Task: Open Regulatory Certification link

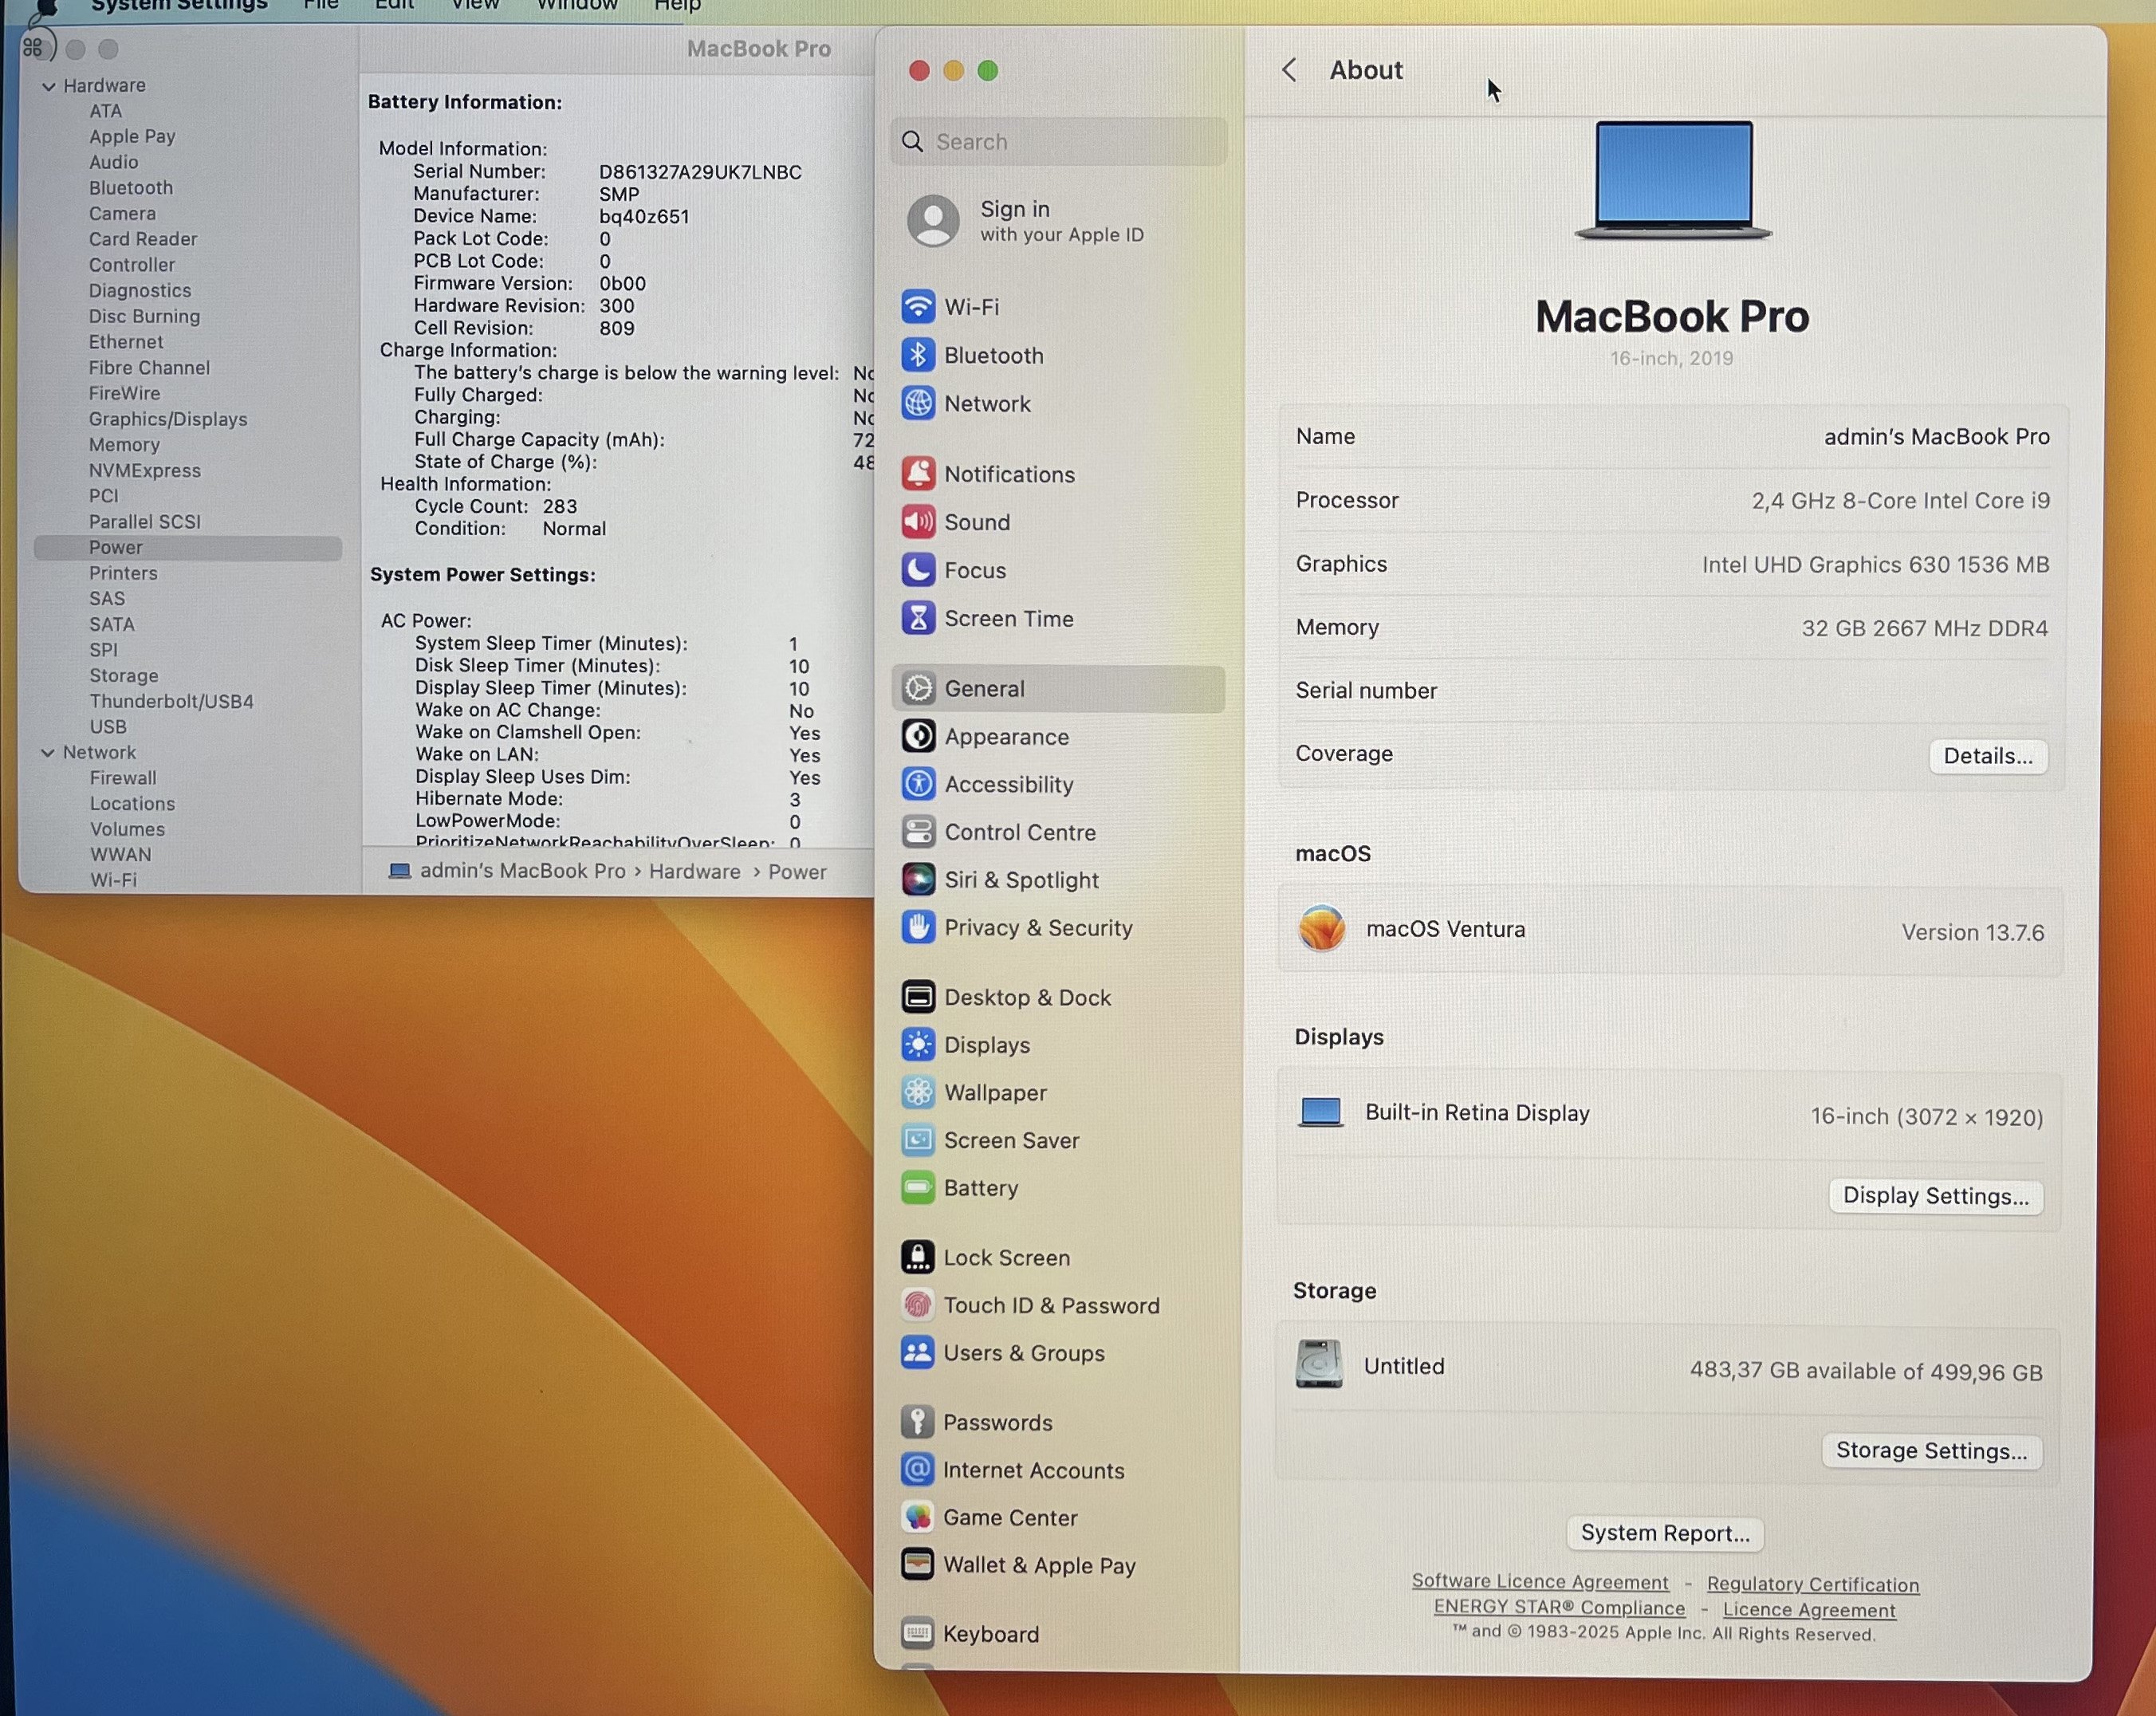Action: tap(1812, 1585)
